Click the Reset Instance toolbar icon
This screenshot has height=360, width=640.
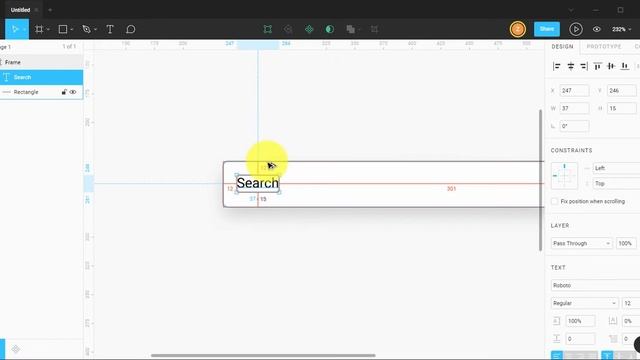288,29
